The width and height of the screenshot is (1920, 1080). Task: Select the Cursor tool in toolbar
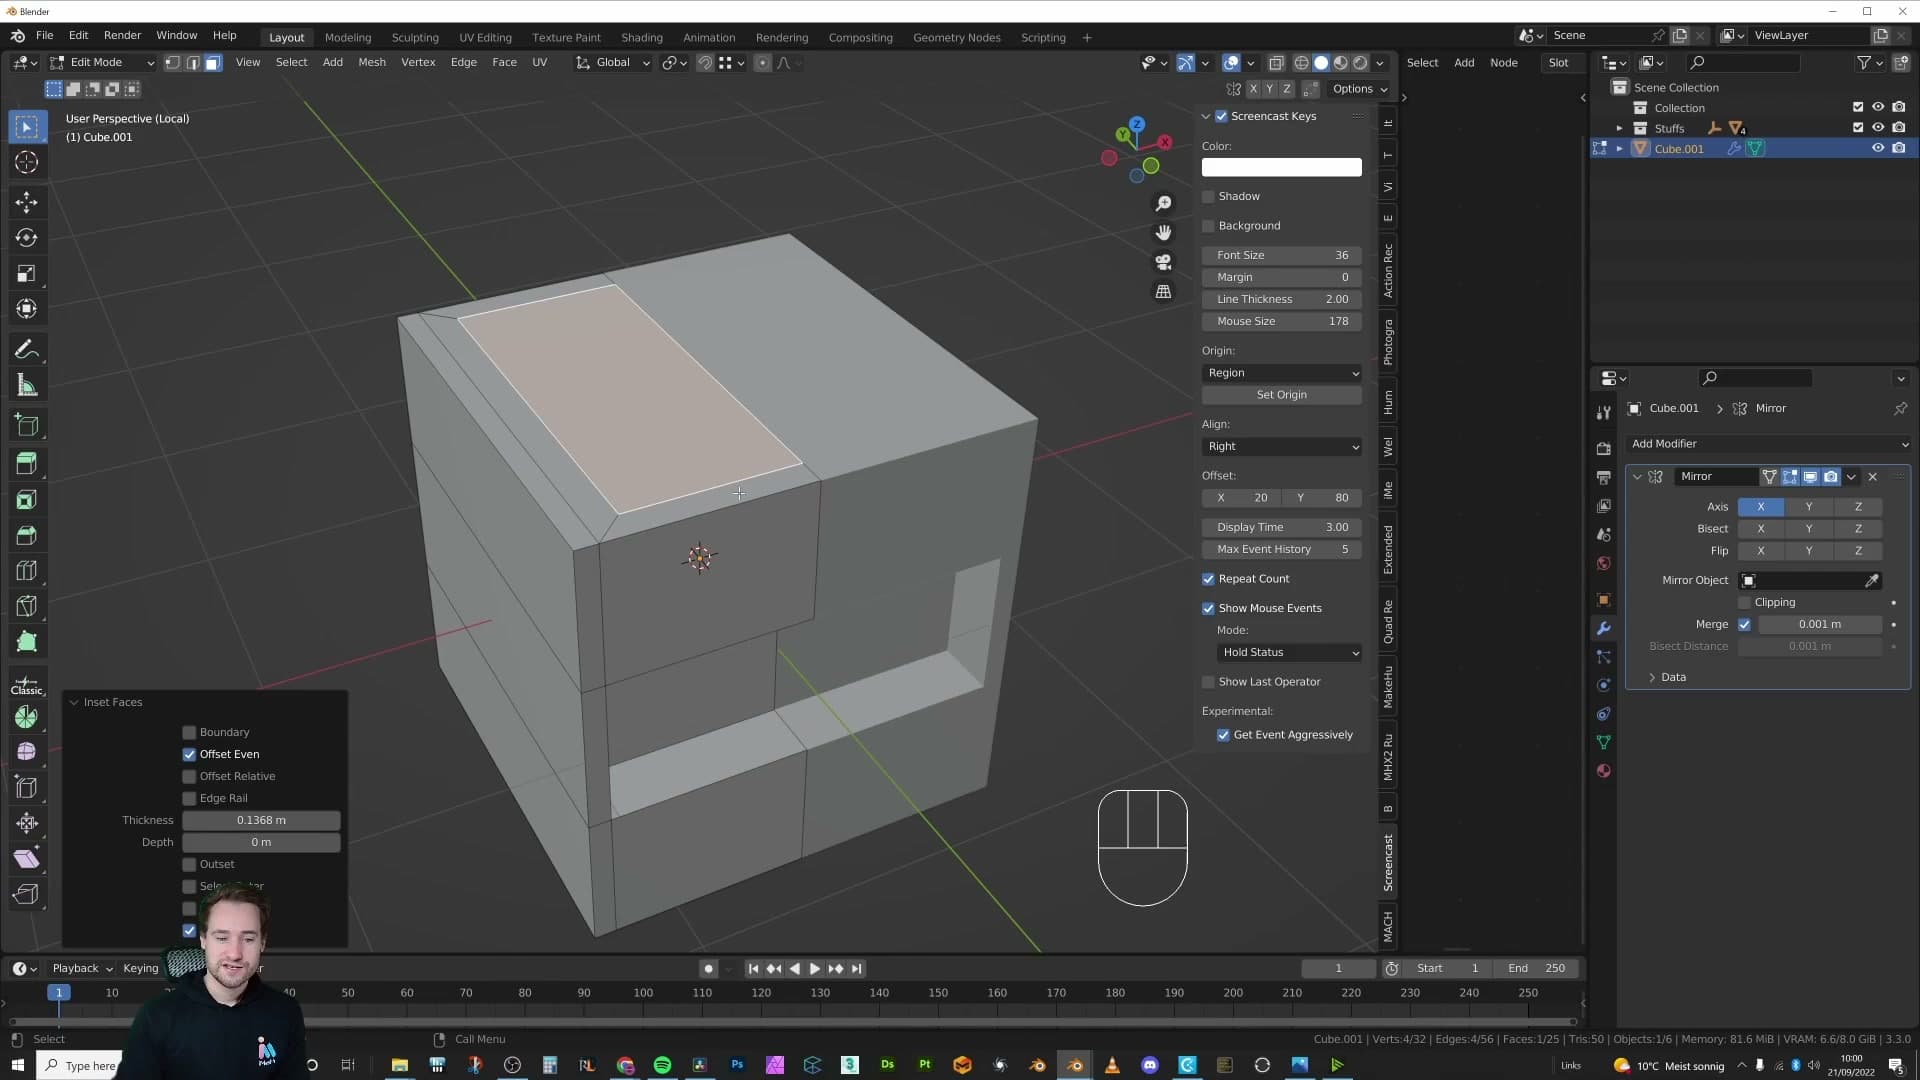click(27, 162)
